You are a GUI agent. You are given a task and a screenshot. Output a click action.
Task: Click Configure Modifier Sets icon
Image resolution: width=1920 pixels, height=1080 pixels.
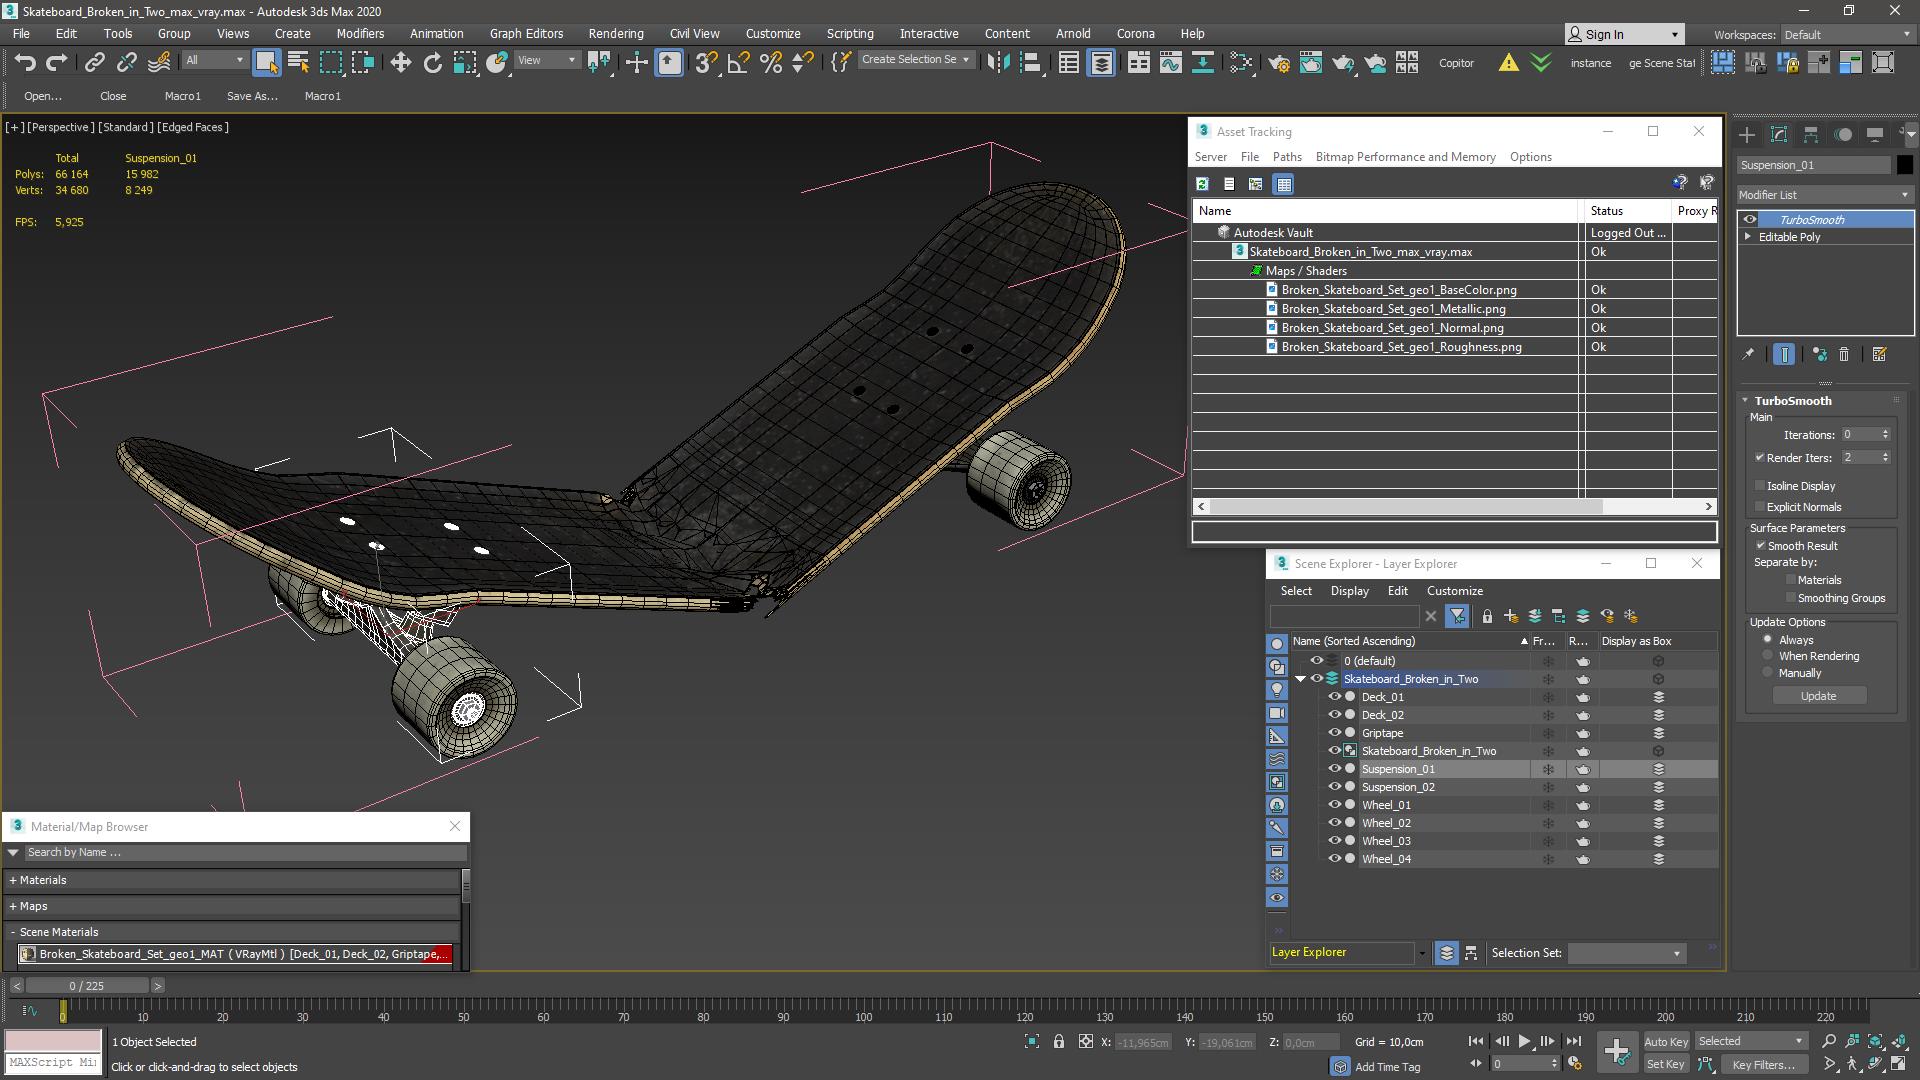point(1879,354)
